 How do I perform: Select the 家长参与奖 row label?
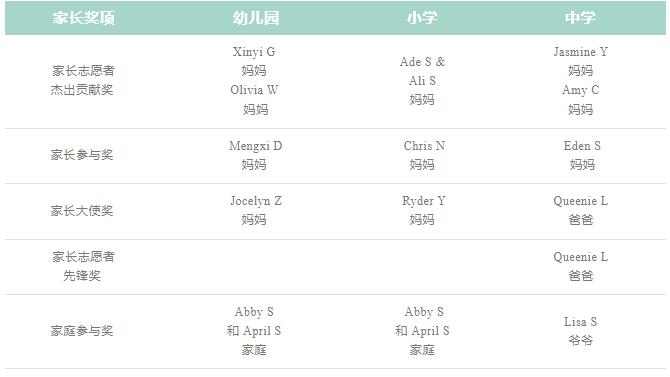pyautogui.click(x=82, y=155)
